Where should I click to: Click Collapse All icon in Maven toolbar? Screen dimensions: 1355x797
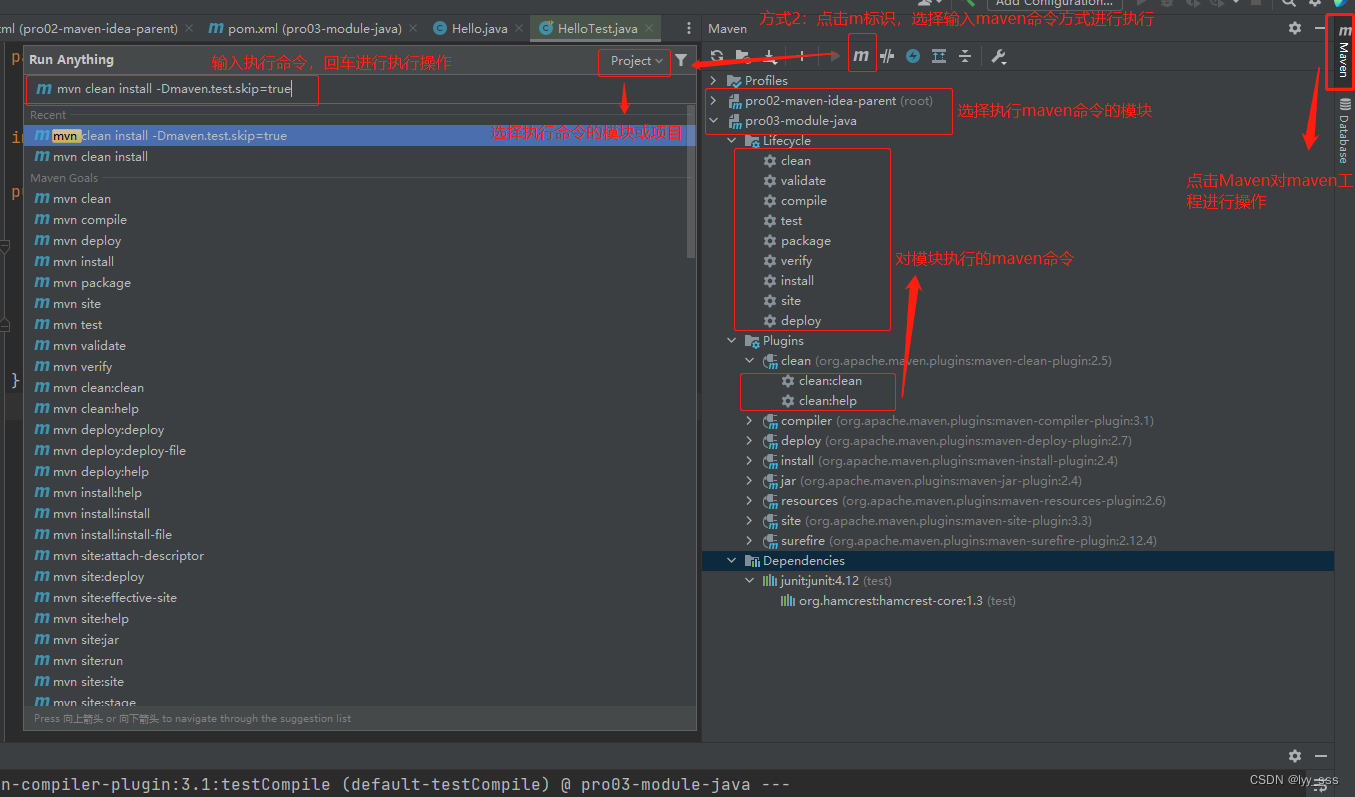965,56
